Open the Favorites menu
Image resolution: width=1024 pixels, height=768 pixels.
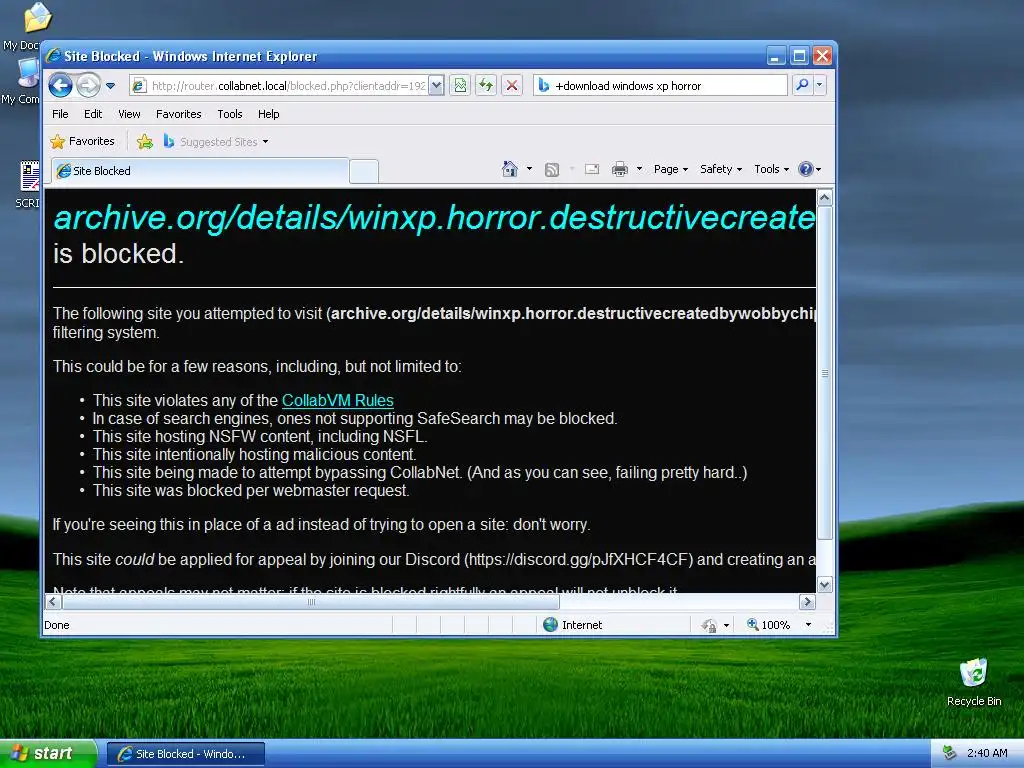[x=178, y=114]
